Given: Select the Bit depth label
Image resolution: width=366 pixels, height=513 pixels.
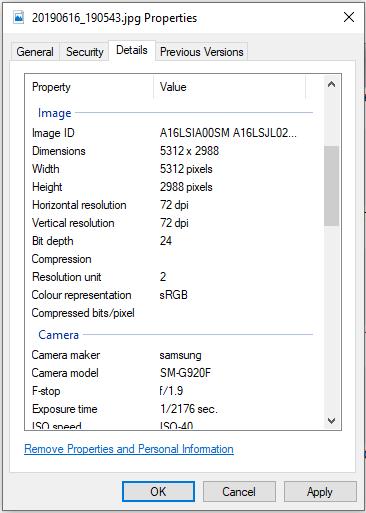Looking at the screenshot, I should pyautogui.click(x=53, y=241).
